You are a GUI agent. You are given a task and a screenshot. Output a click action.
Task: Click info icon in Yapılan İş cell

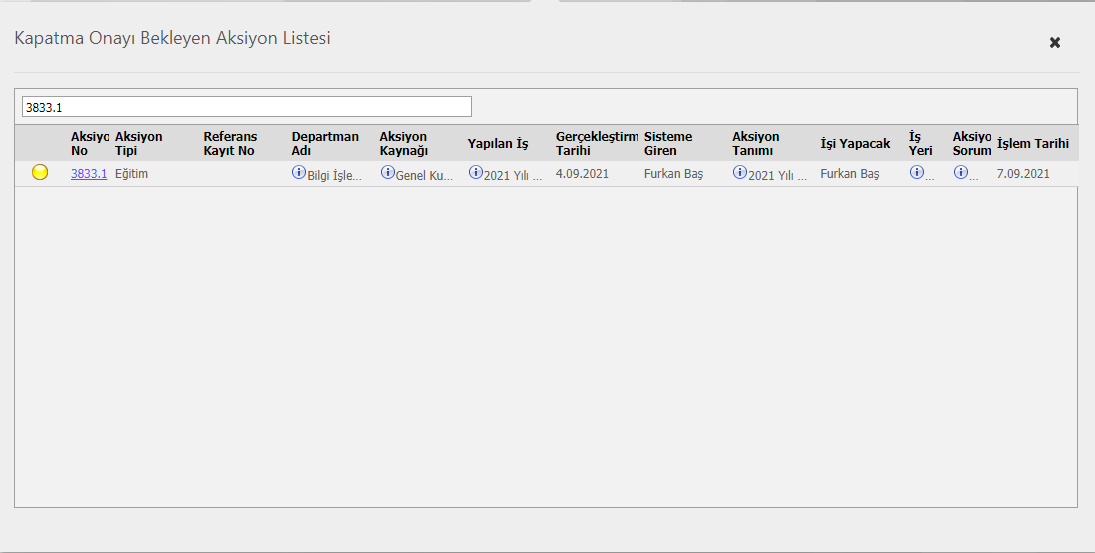tap(475, 172)
